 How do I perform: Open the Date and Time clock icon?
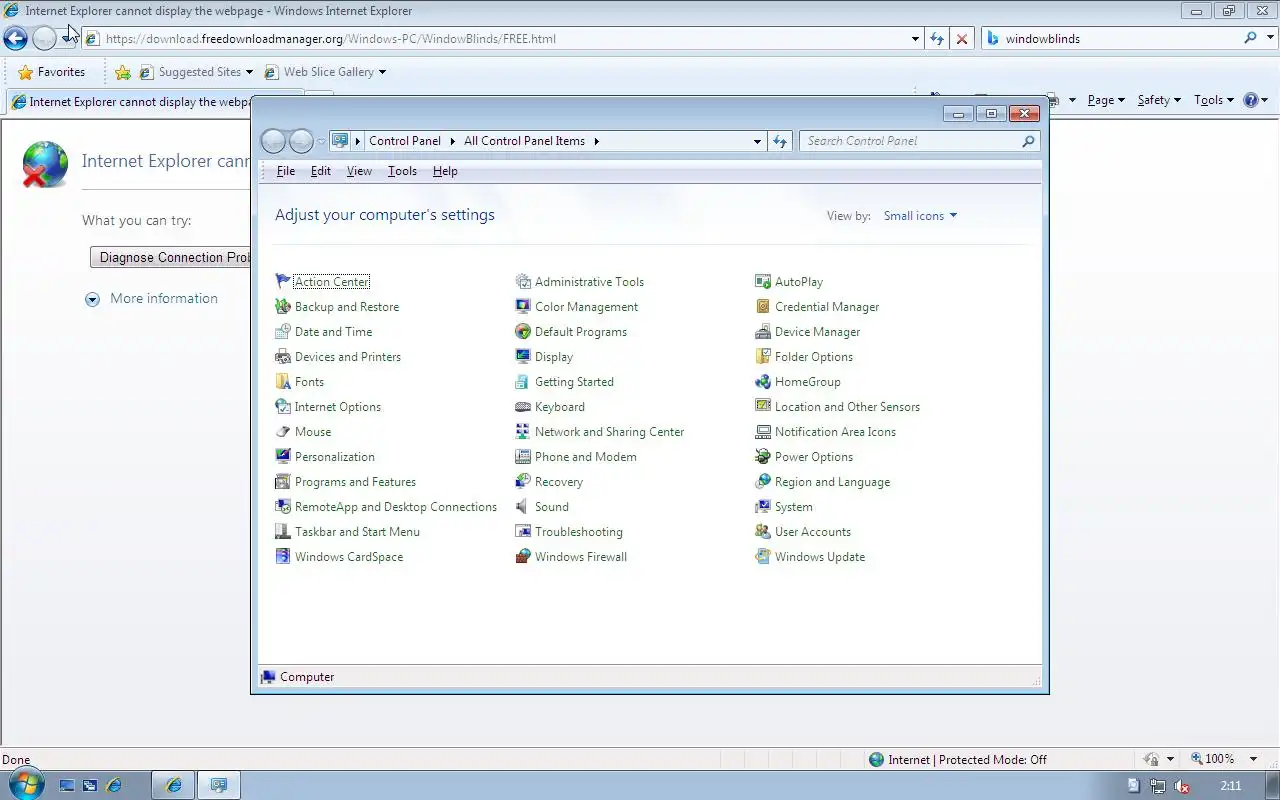click(283, 332)
